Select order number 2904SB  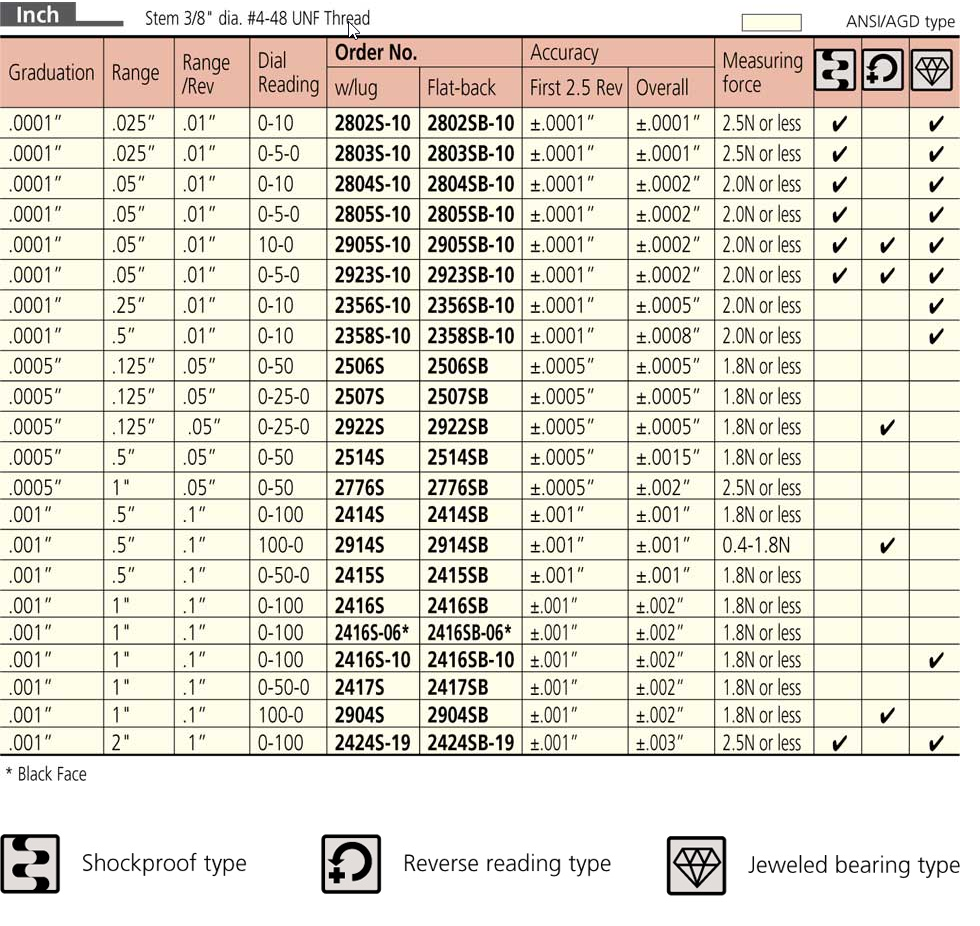(x=458, y=715)
